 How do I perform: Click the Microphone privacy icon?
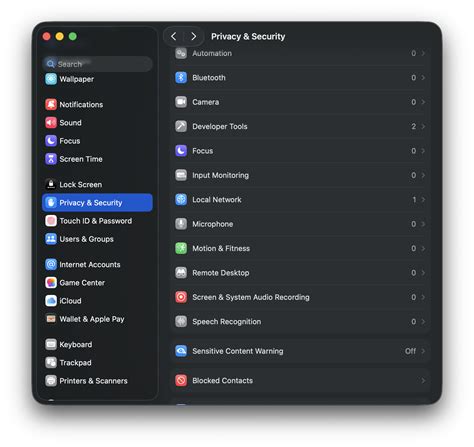click(181, 224)
